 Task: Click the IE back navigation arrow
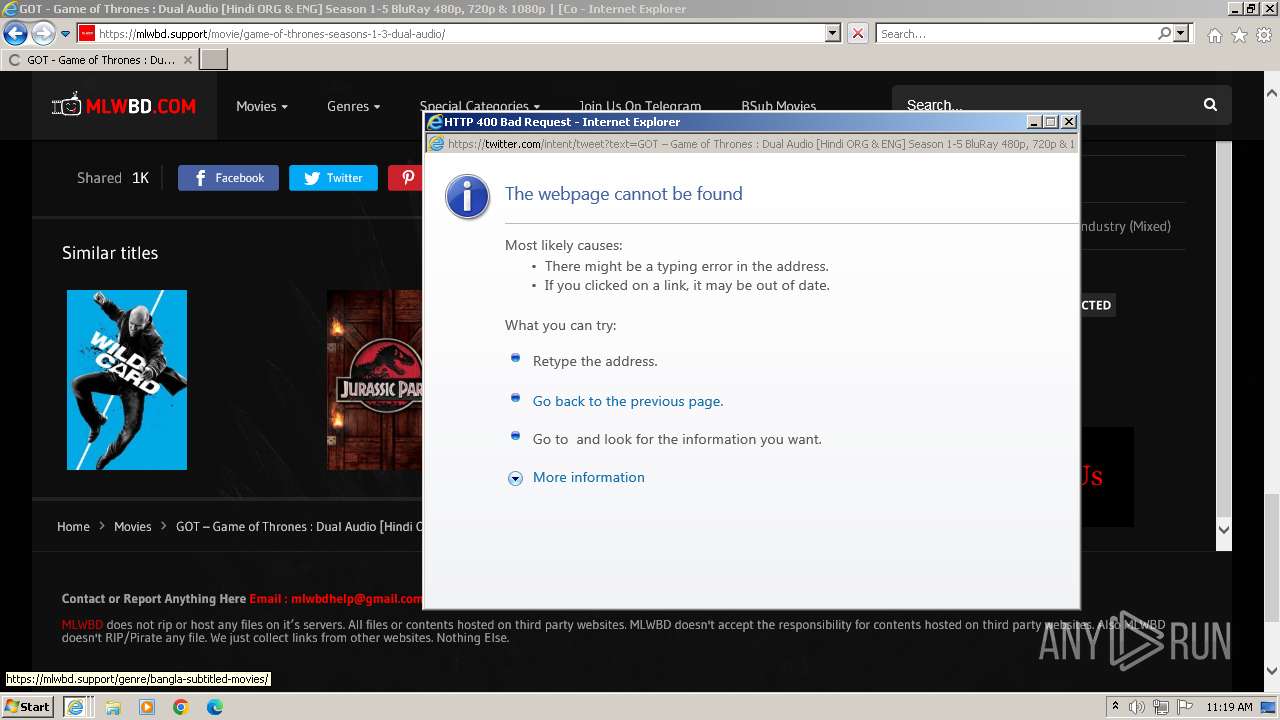coord(15,34)
